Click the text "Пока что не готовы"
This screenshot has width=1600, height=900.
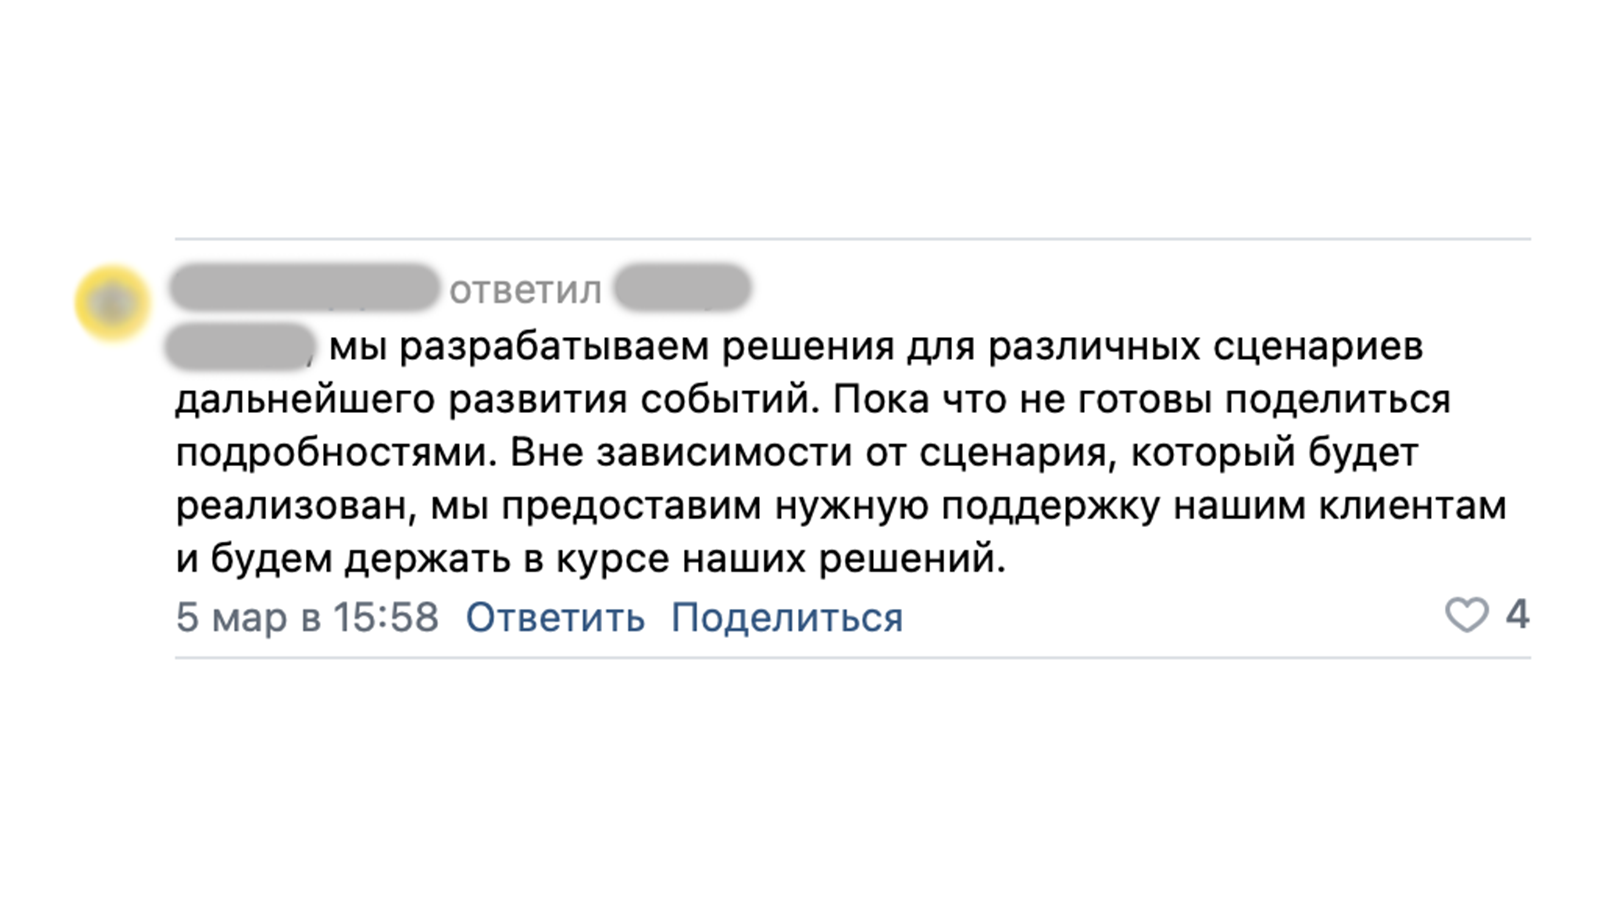[1023, 400]
